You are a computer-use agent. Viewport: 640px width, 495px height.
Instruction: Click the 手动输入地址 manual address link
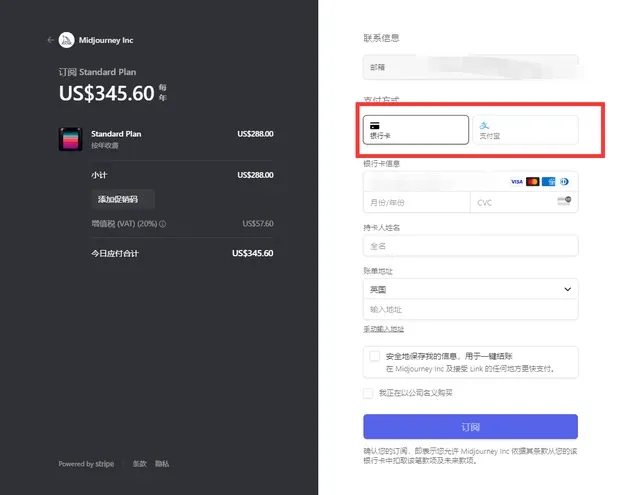point(384,329)
